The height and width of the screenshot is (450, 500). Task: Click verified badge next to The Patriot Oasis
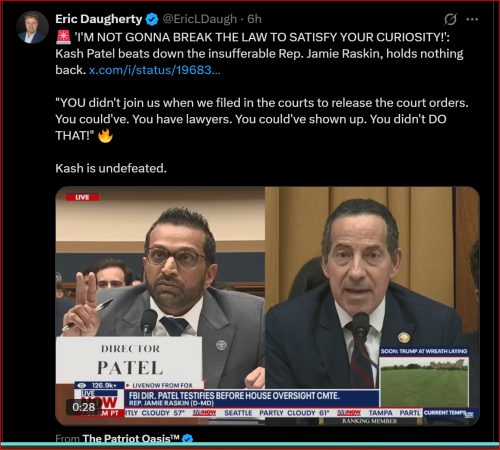click(x=188, y=439)
